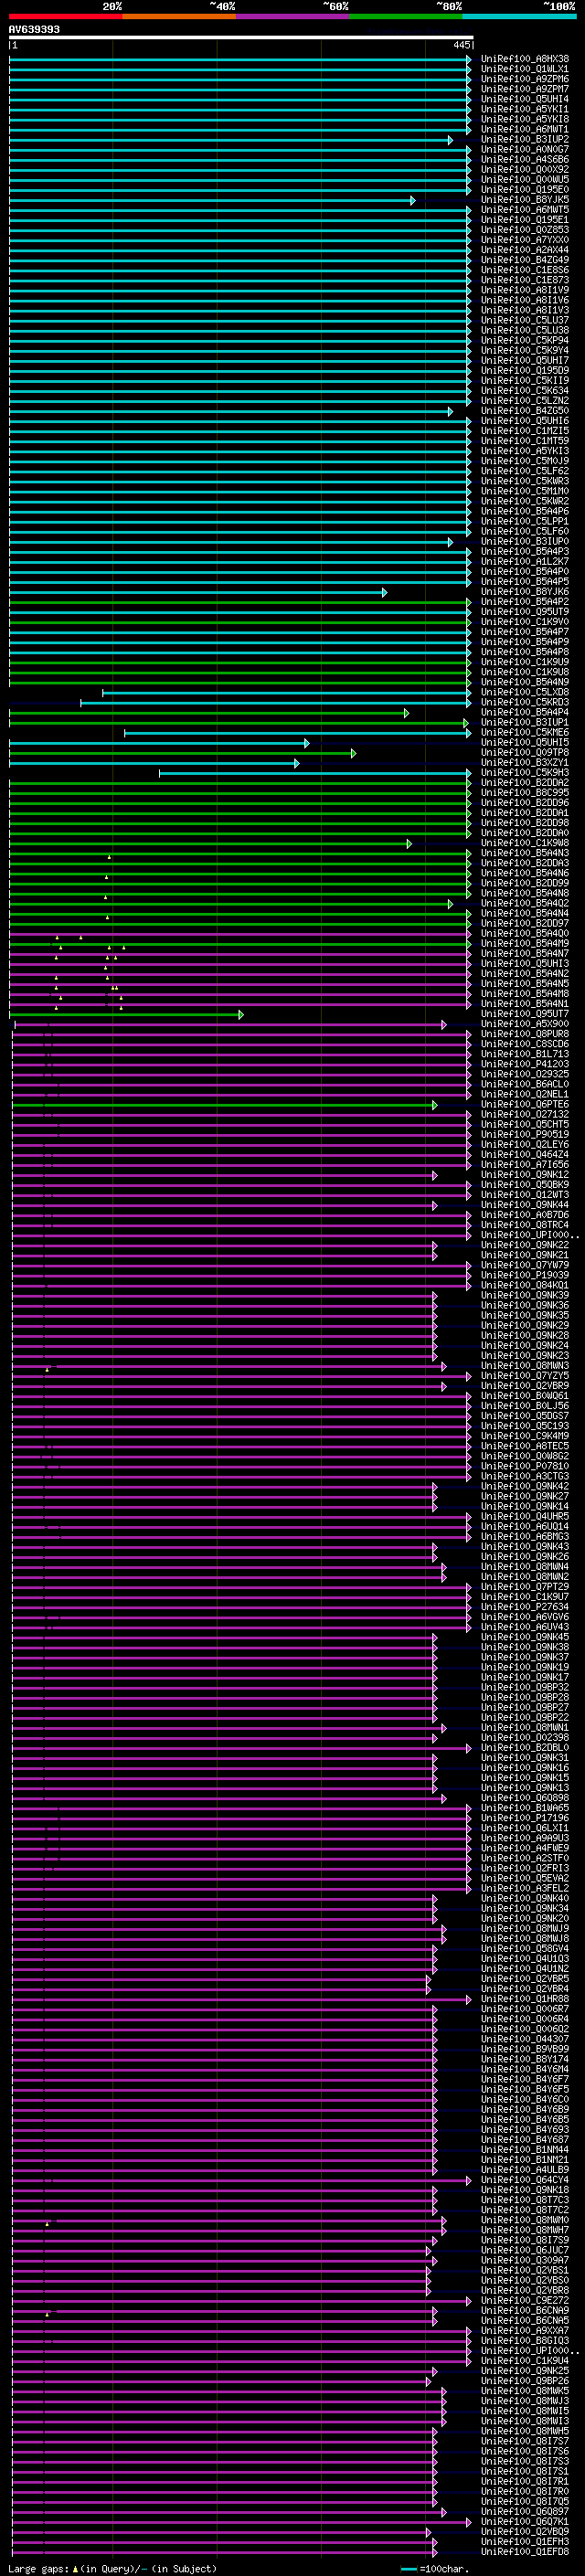
Task: Select the UniRef100_C5KRD3 label
Action: 525,702
